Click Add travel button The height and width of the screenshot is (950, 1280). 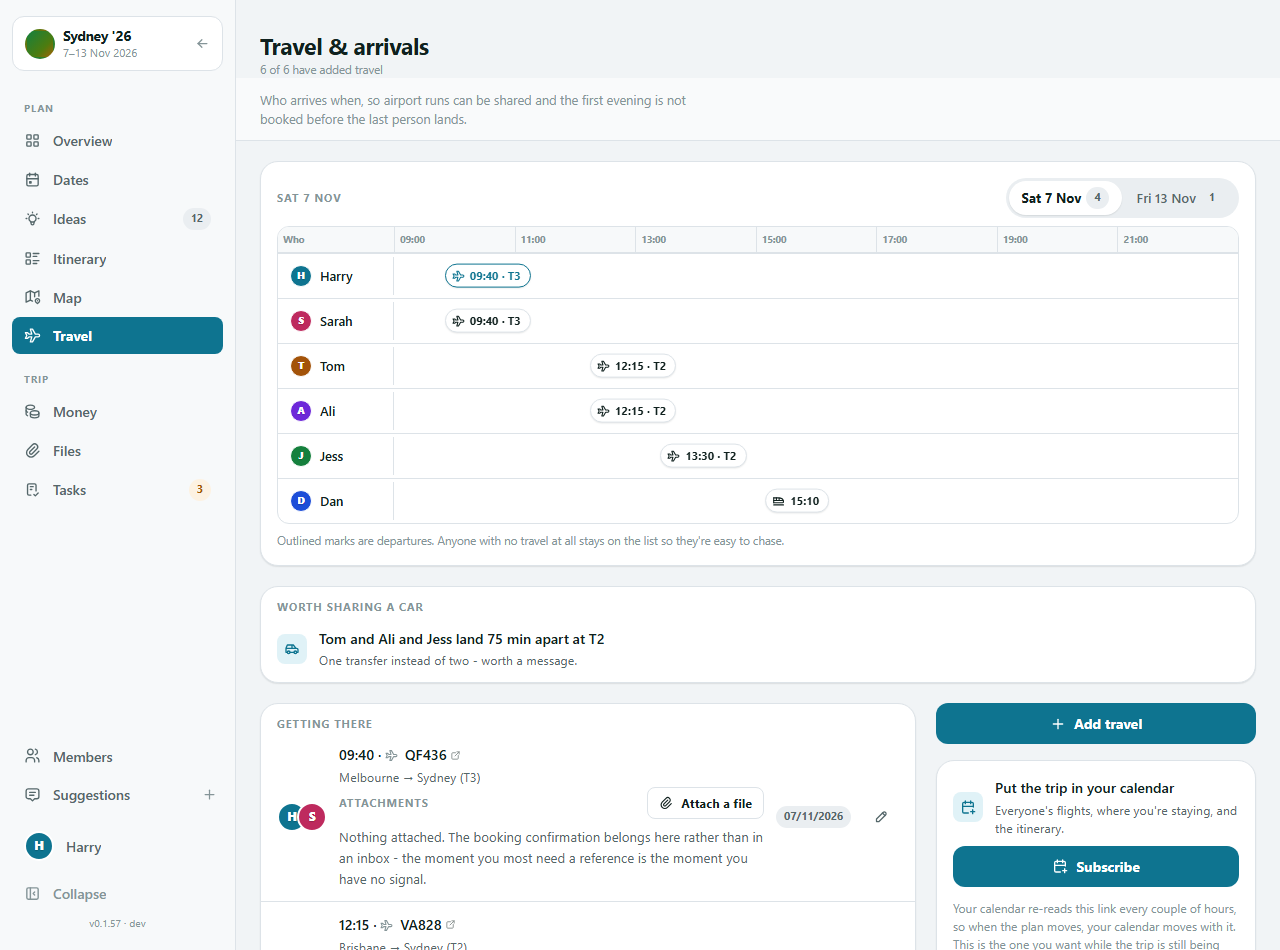1096,724
